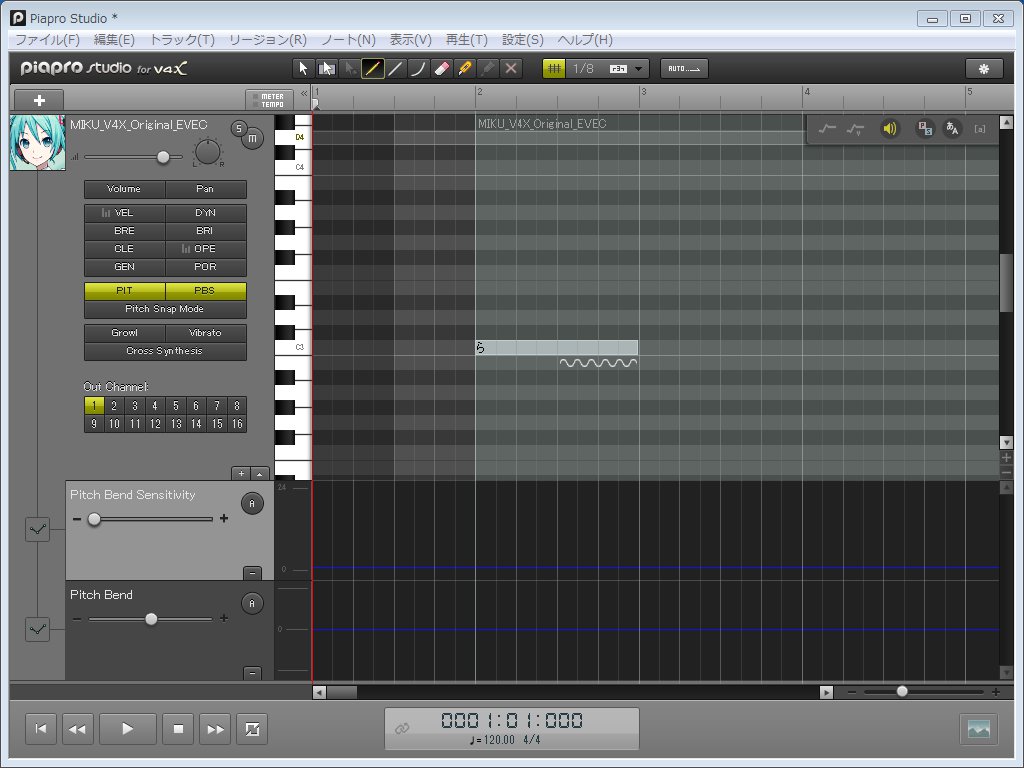
Task: Toggle pitch curve display icon
Action: [827, 129]
